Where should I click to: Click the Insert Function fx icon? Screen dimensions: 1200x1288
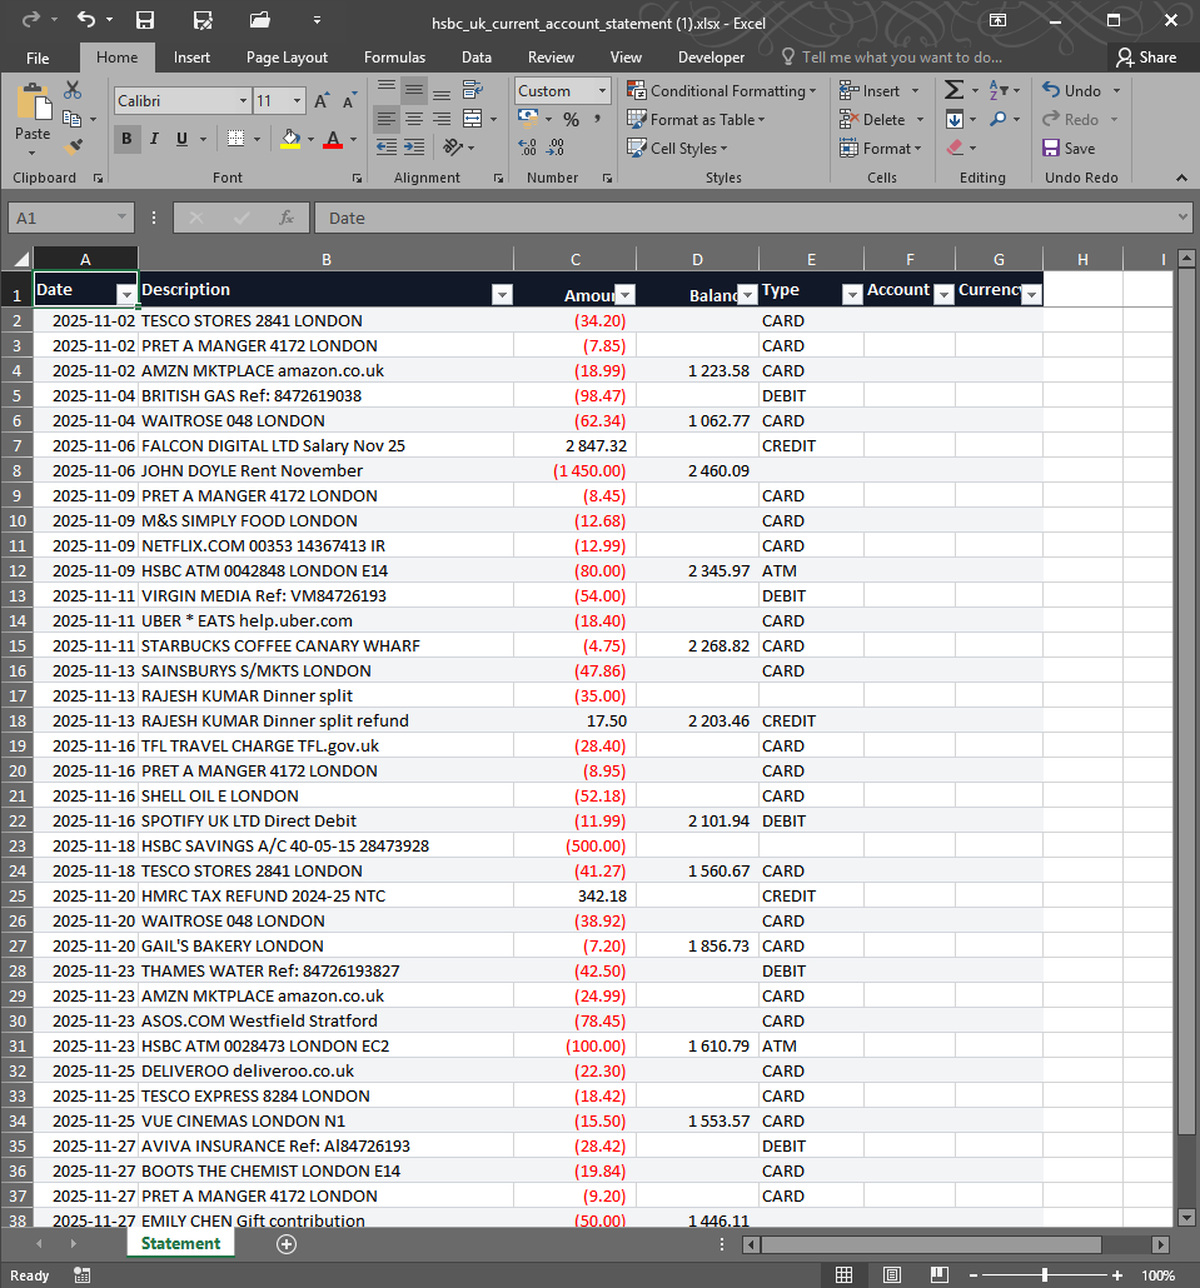(x=286, y=217)
